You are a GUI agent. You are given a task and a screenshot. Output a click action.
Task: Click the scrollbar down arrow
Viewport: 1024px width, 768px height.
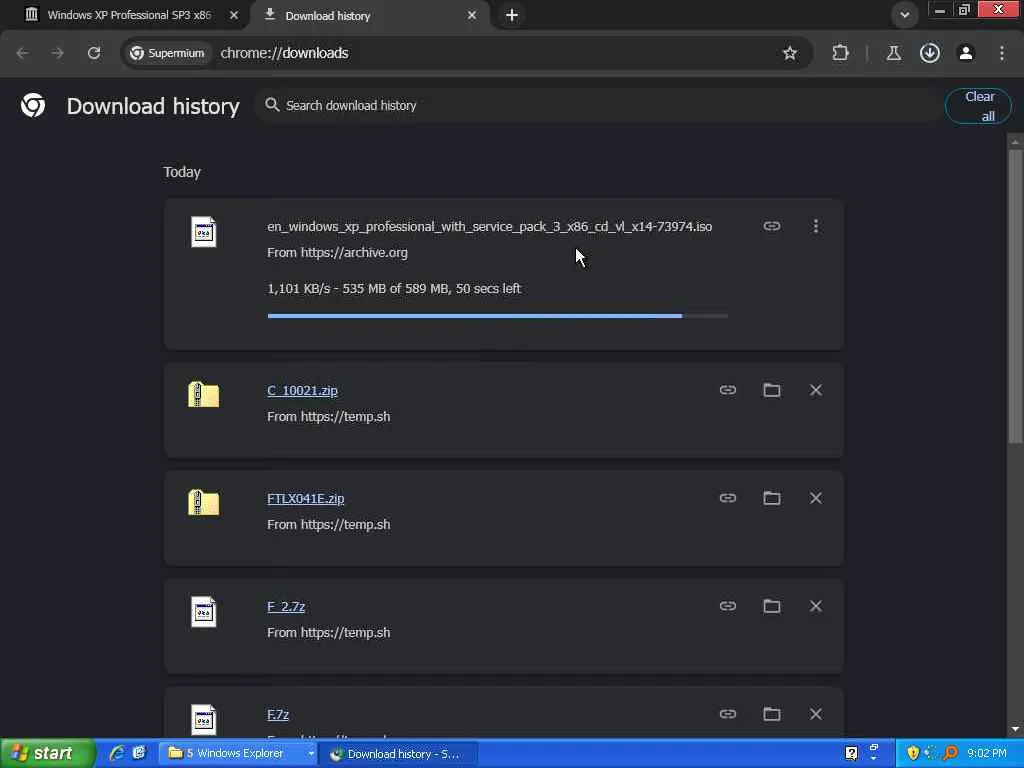point(1015,729)
